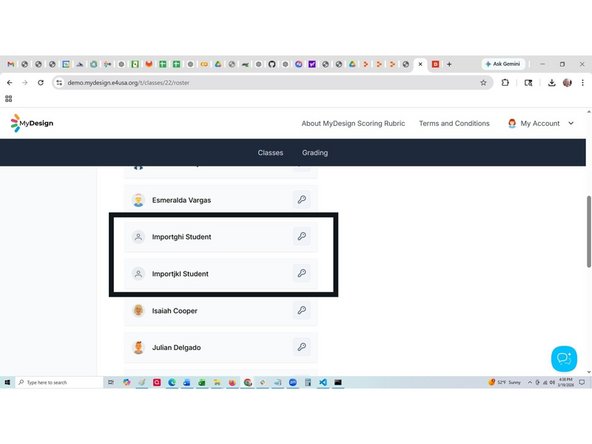This screenshot has height=444, width=592.
Task: Click Julian Delgado avatar
Action: (x=139, y=347)
